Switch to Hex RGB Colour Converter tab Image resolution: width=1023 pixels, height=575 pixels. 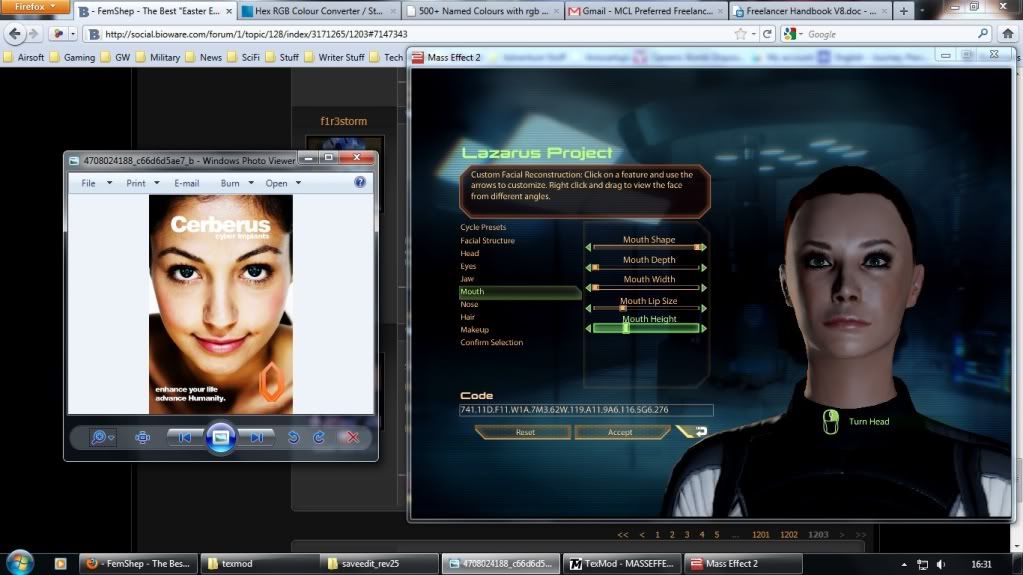click(x=318, y=11)
